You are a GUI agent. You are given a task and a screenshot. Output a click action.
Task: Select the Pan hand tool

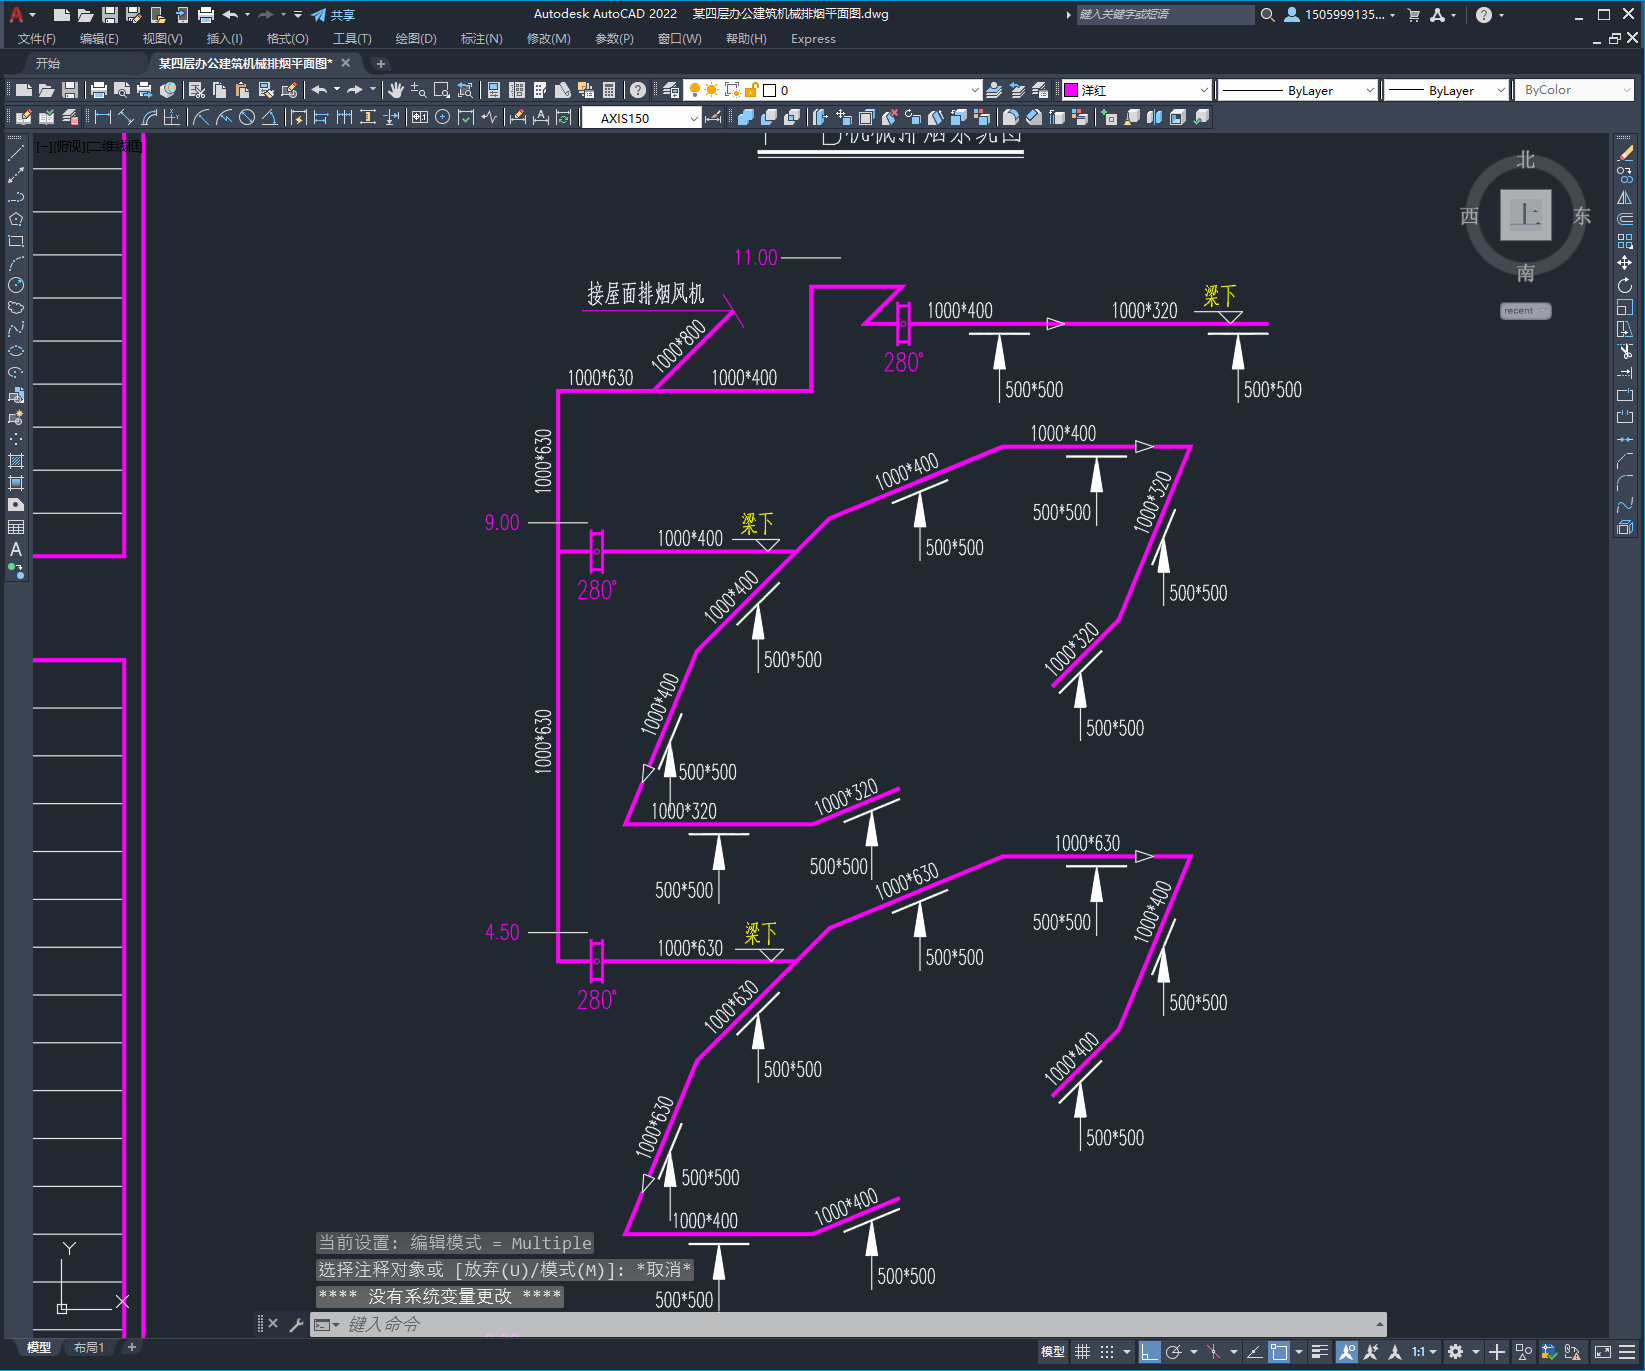pyautogui.click(x=395, y=90)
